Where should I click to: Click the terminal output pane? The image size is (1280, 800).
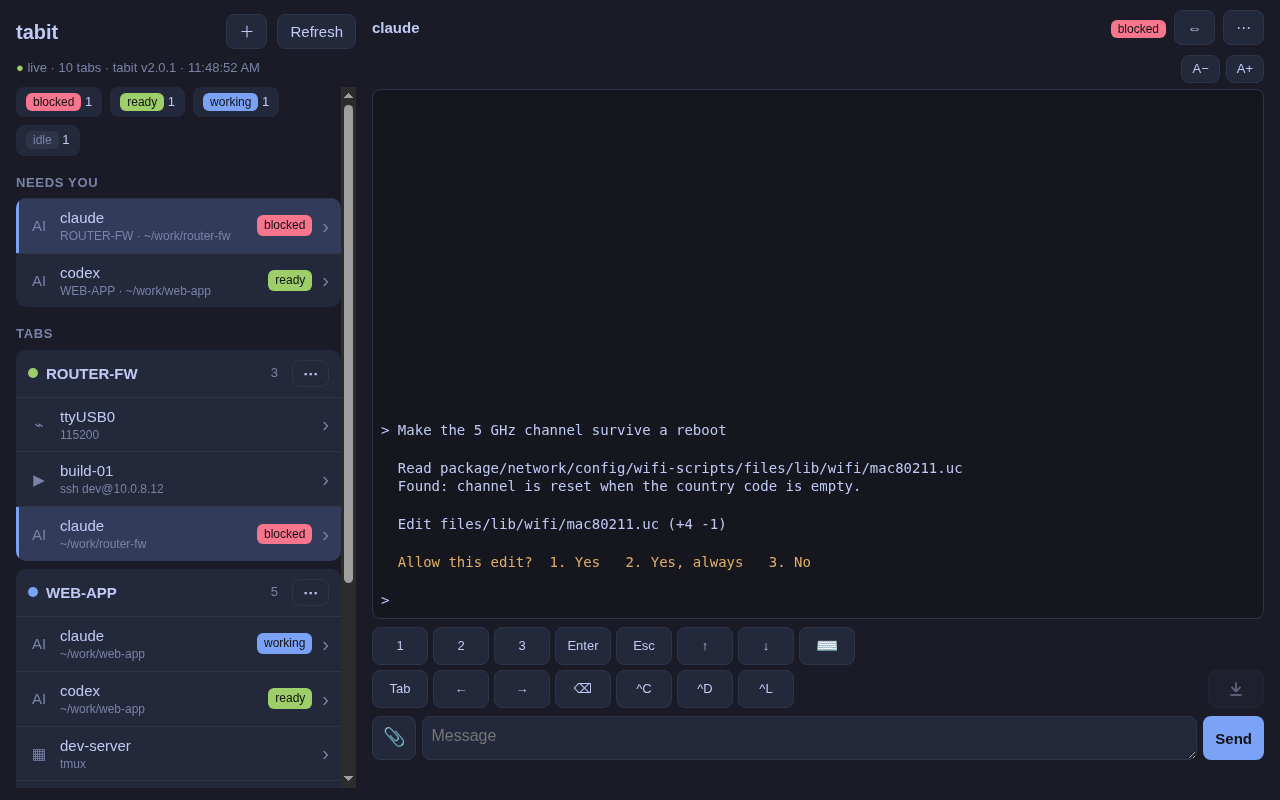(818, 354)
